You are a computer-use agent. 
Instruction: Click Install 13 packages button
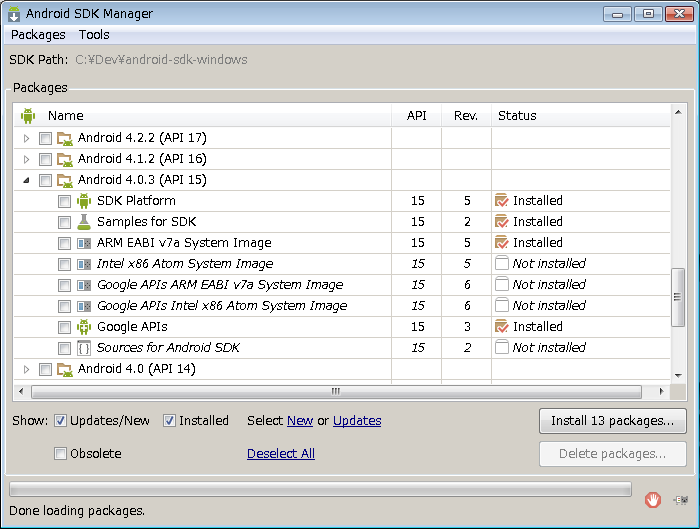[x=612, y=421]
